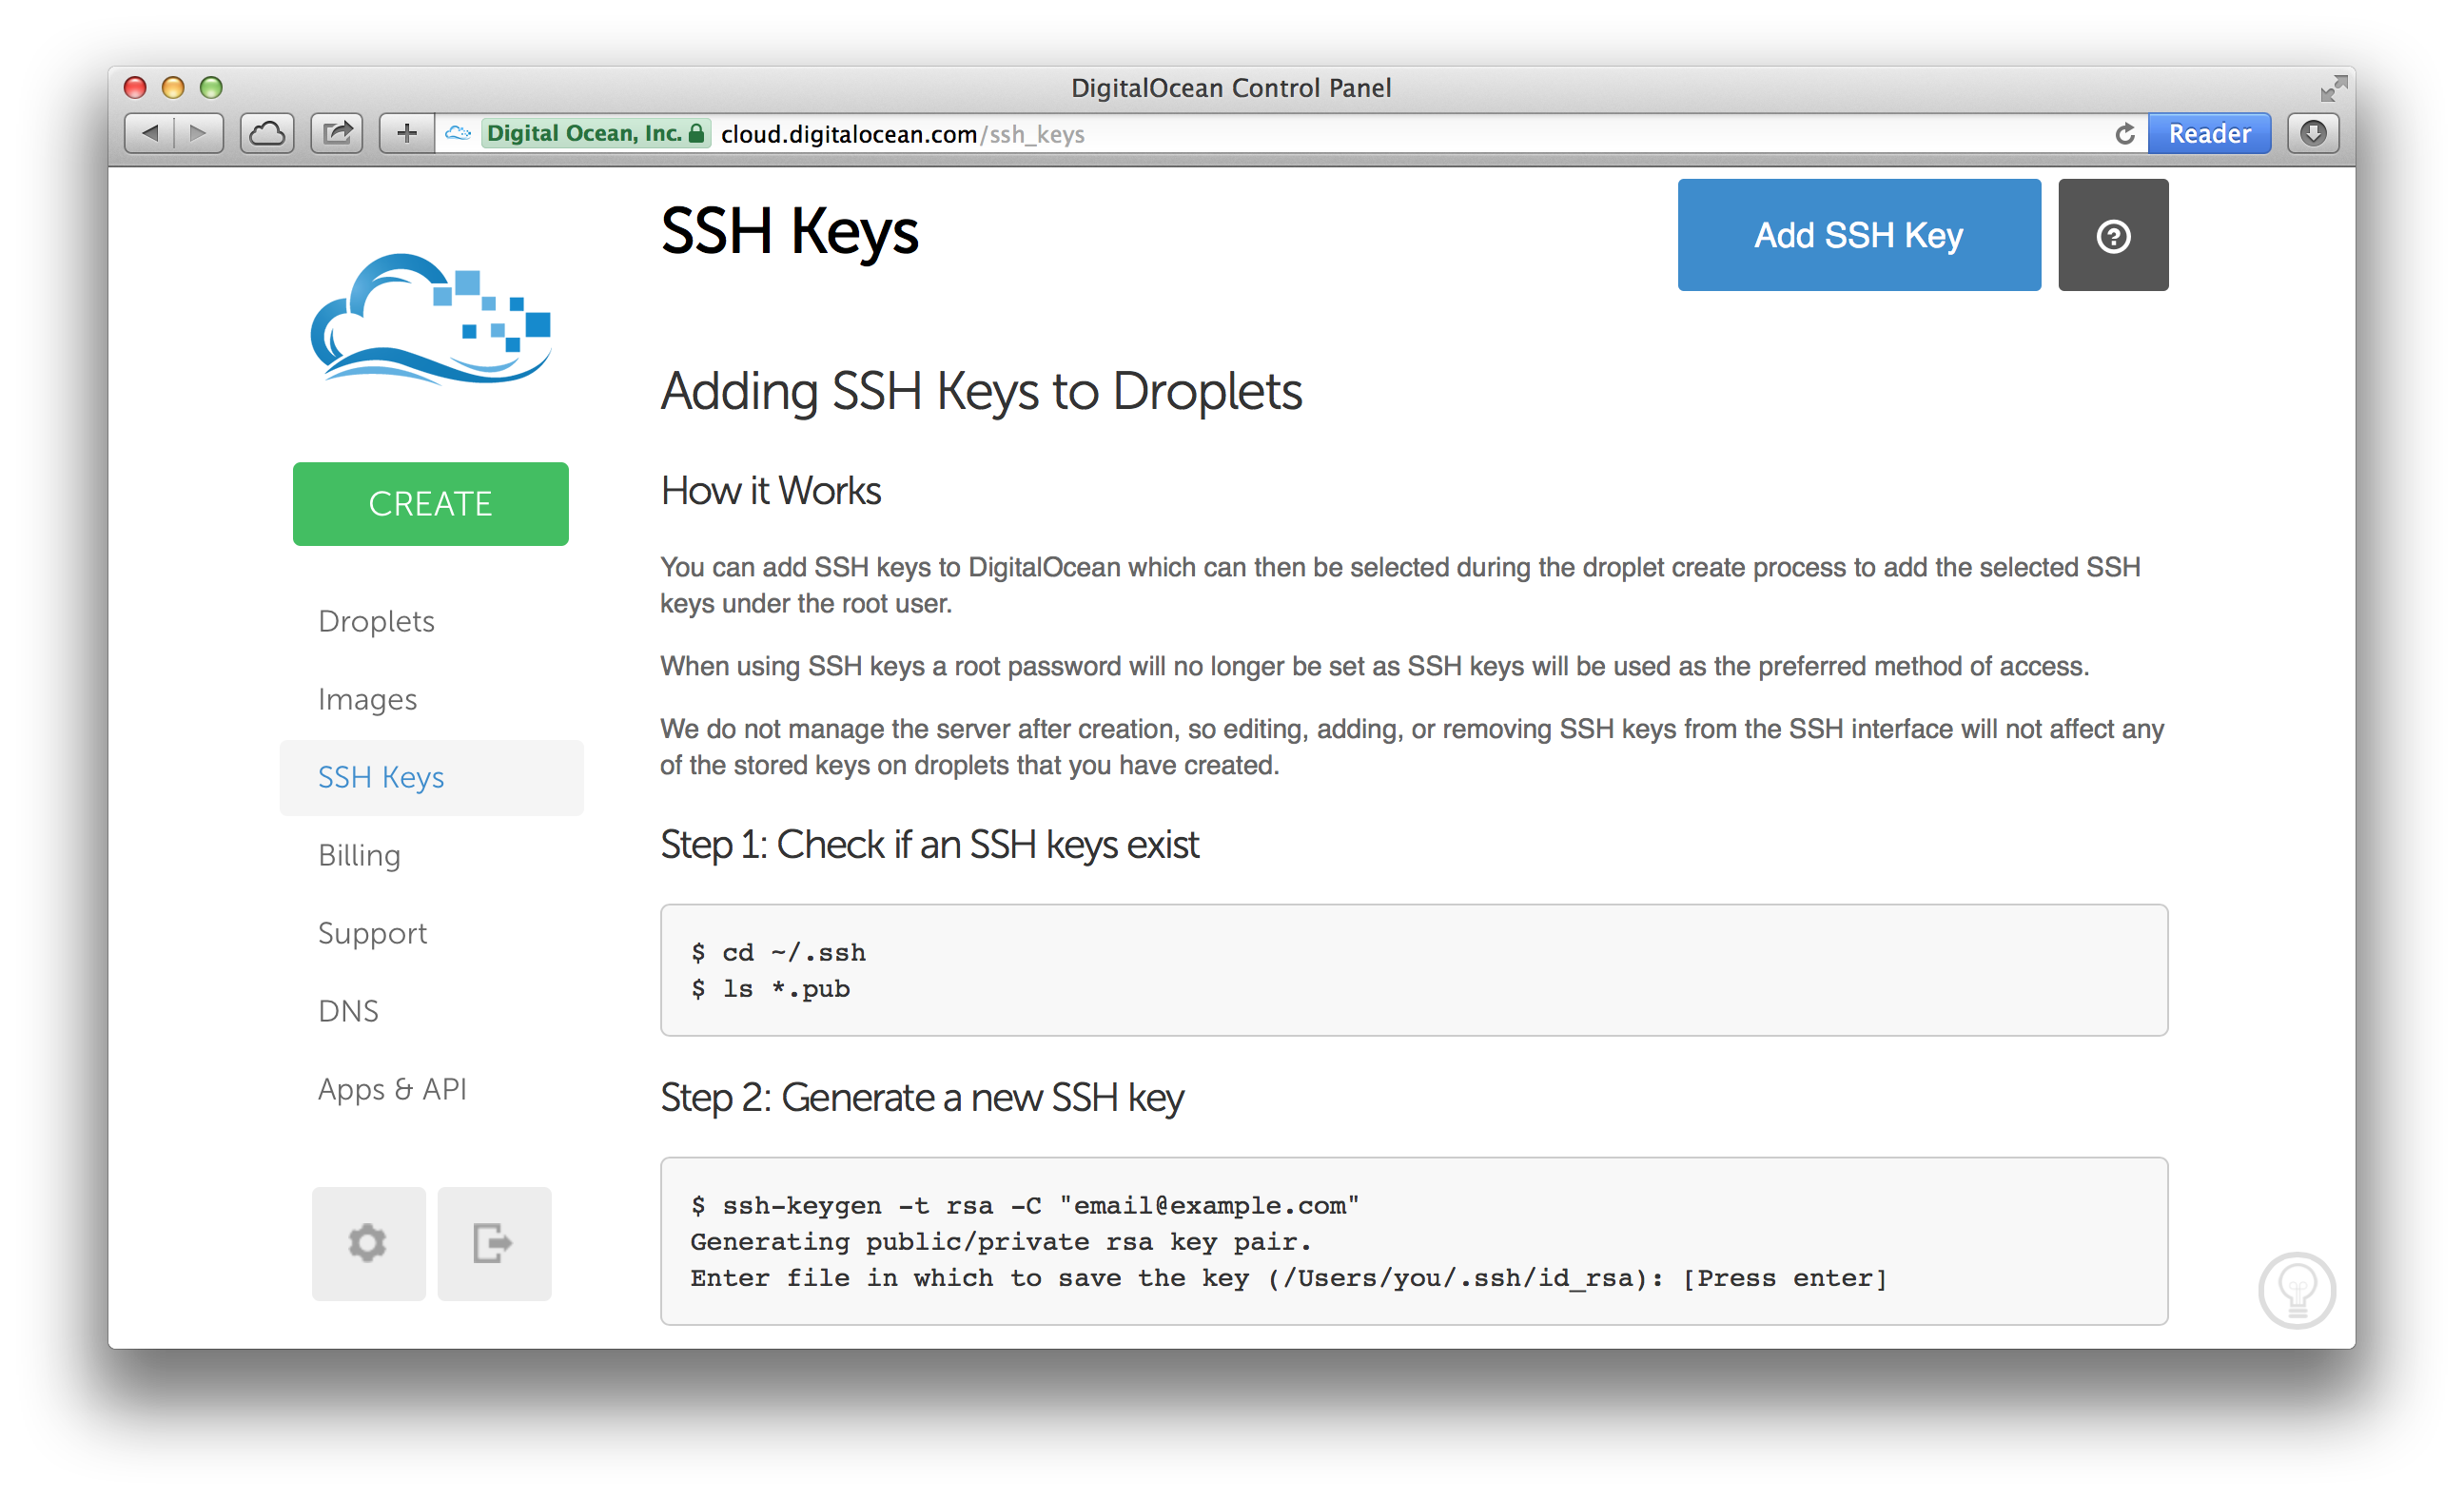Open the Safari share icon
Image resolution: width=2464 pixels, height=1499 pixels.
pyautogui.click(x=337, y=133)
